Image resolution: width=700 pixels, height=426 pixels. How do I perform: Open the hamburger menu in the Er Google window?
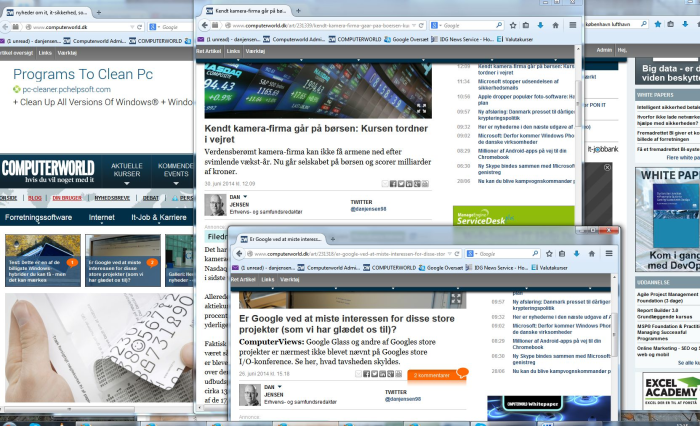point(609,254)
